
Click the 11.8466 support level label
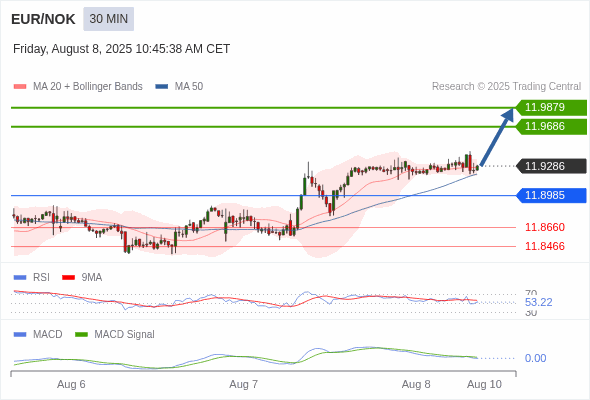pyautogui.click(x=545, y=246)
